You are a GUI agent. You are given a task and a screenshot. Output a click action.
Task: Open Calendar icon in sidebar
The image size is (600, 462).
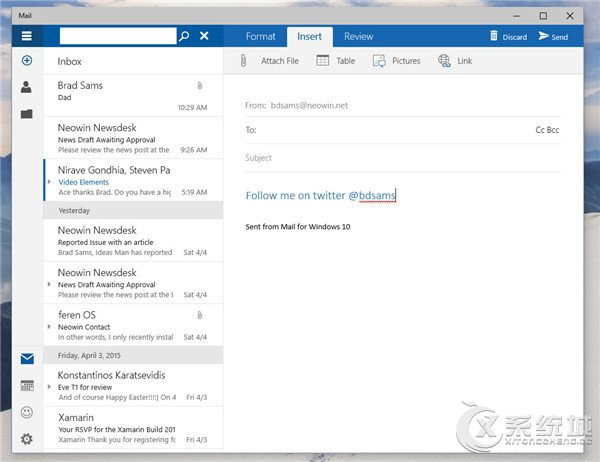pyautogui.click(x=27, y=385)
